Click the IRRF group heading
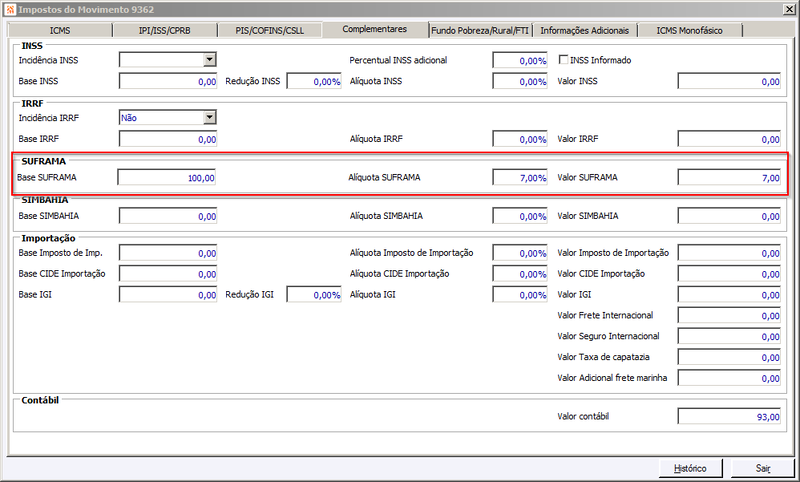800x482 pixels. click(32, 104)
